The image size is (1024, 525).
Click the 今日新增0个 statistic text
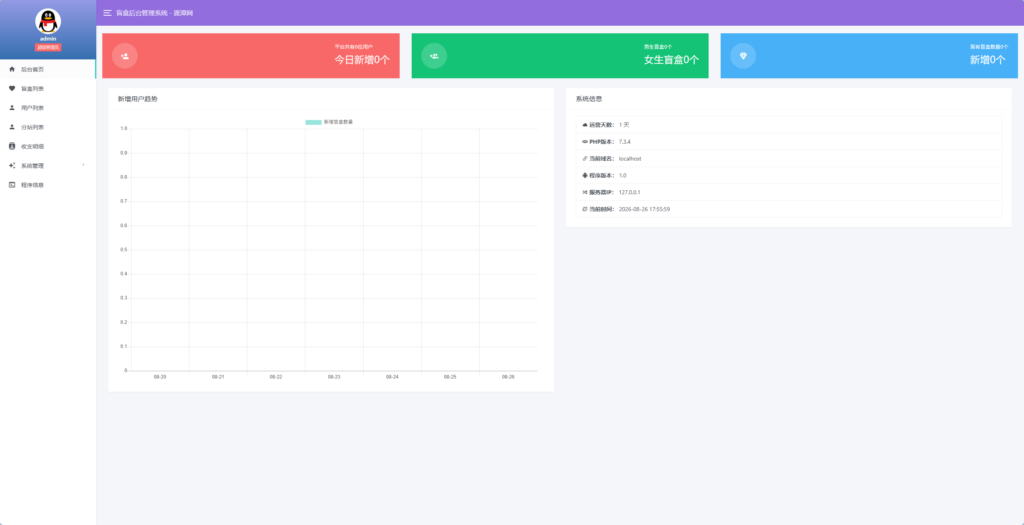(362, 59)
